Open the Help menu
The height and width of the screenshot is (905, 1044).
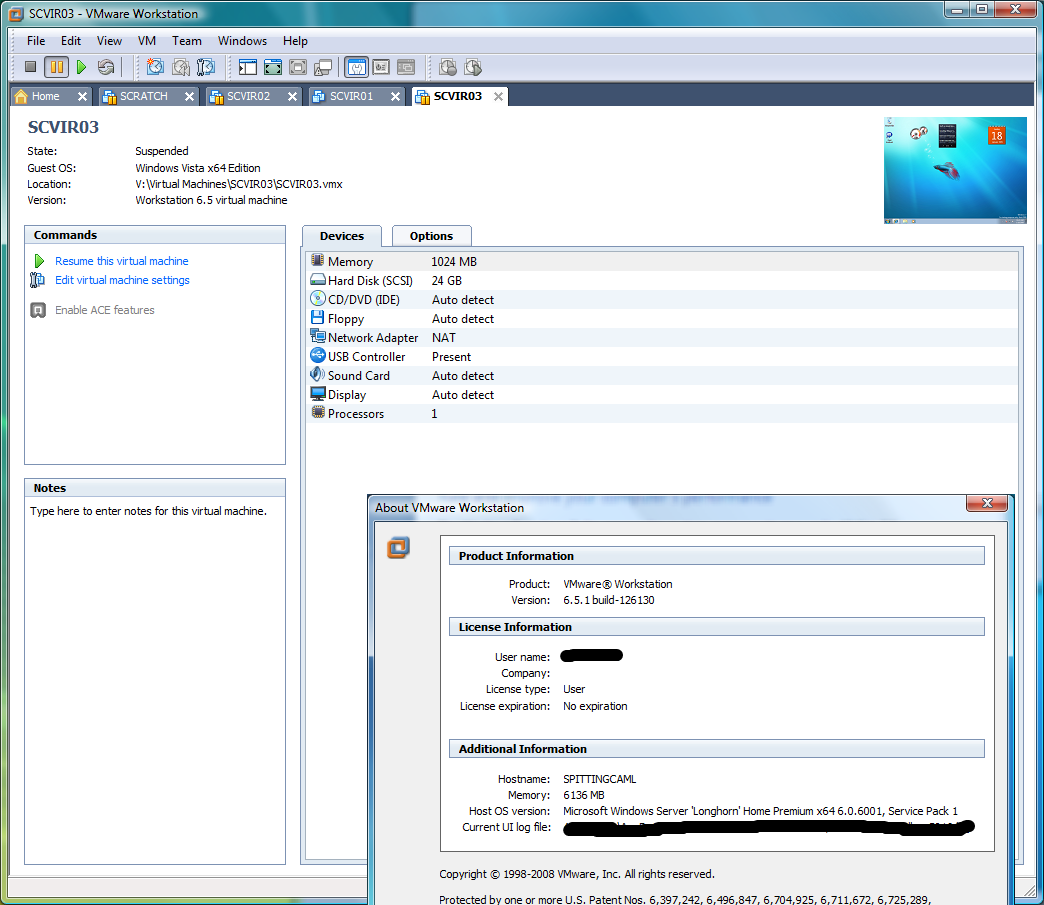coord(295,41)
